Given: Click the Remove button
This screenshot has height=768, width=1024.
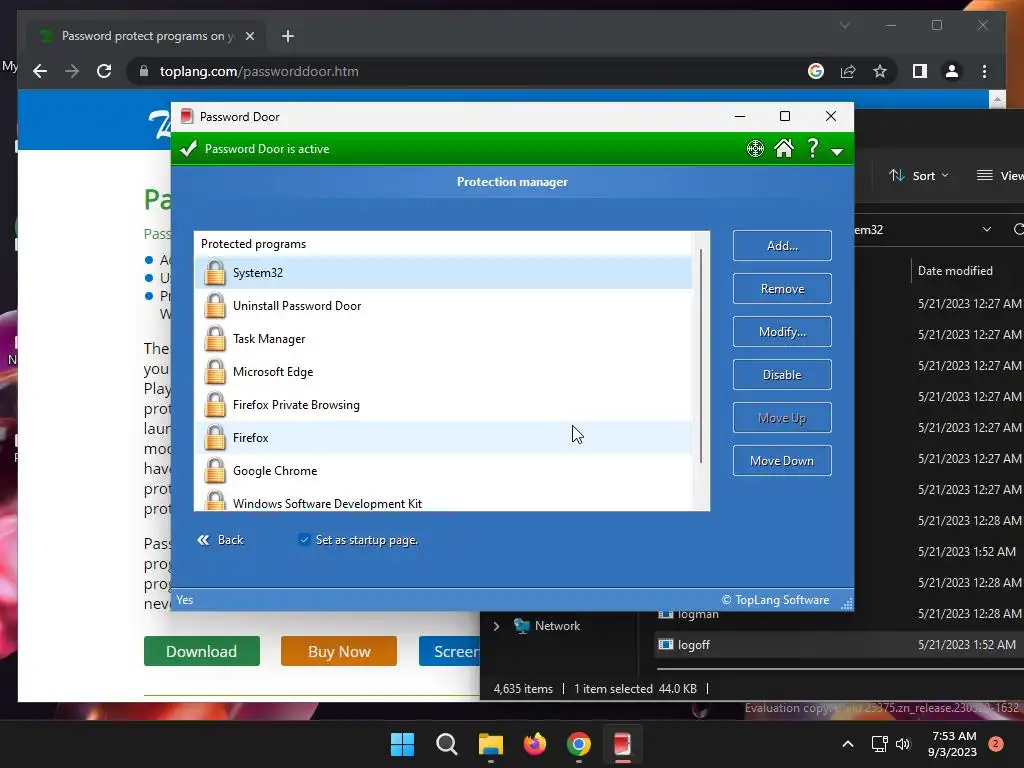Looking at the screenshot, I should click(x=782, y=289).
